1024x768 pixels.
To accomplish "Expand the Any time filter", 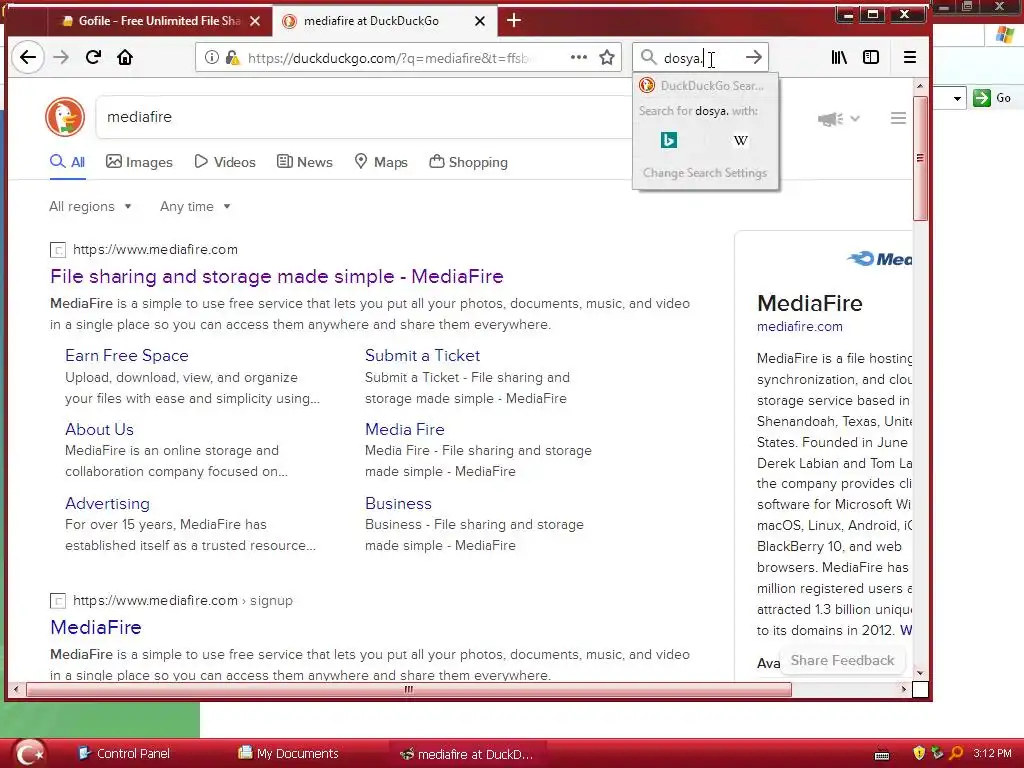I will pos(195,206).
